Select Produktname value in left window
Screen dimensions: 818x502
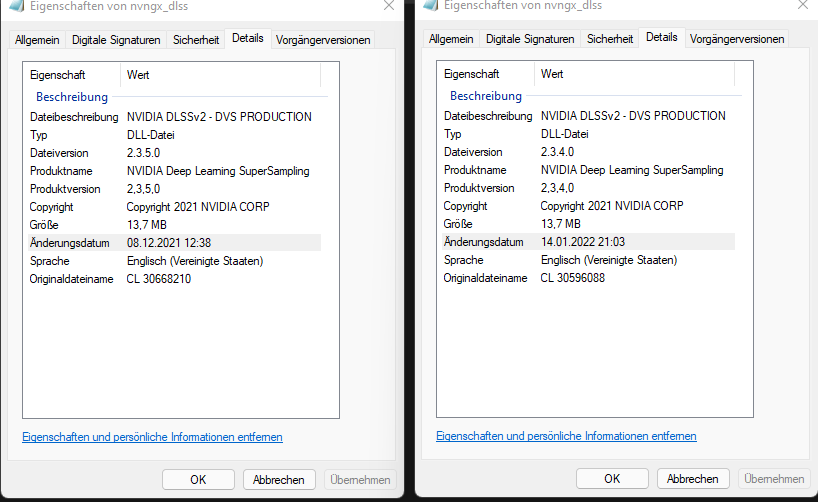218,171
